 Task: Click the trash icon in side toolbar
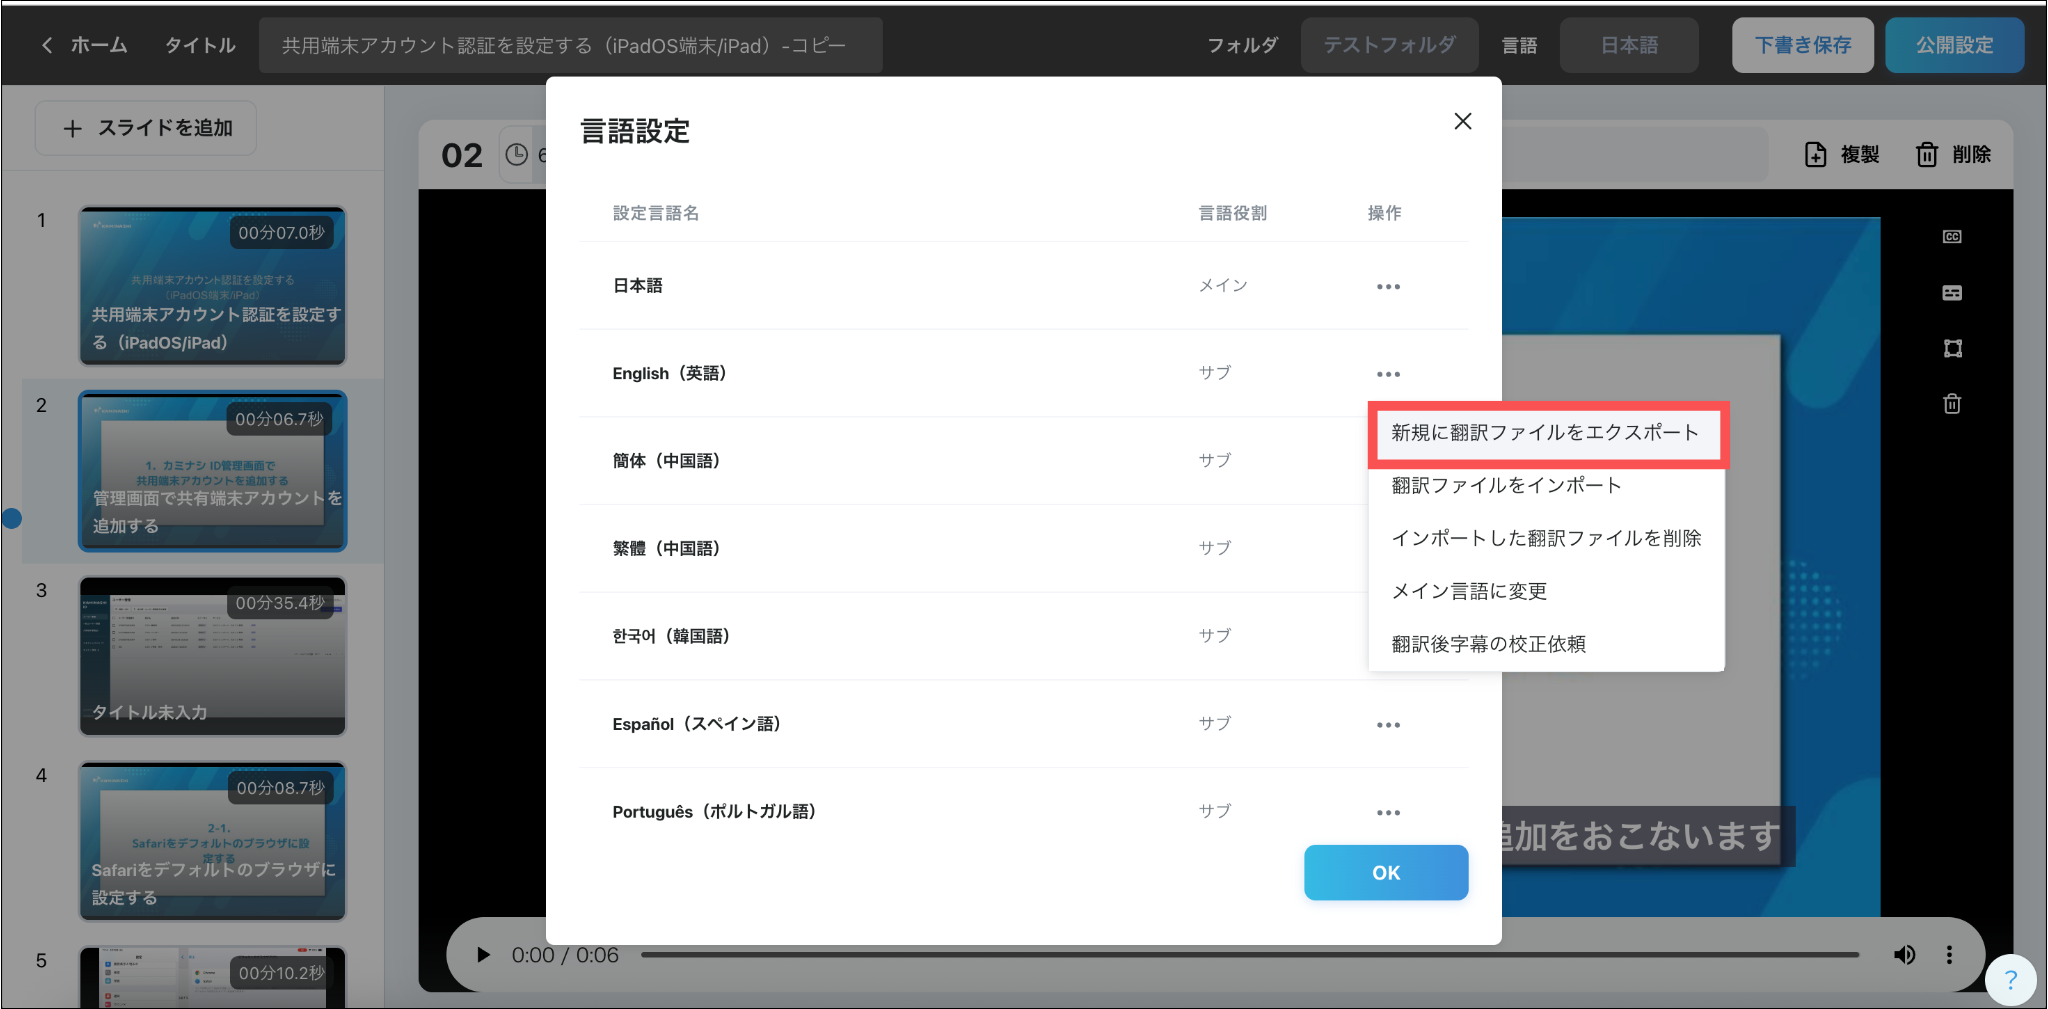point(1952,404)
